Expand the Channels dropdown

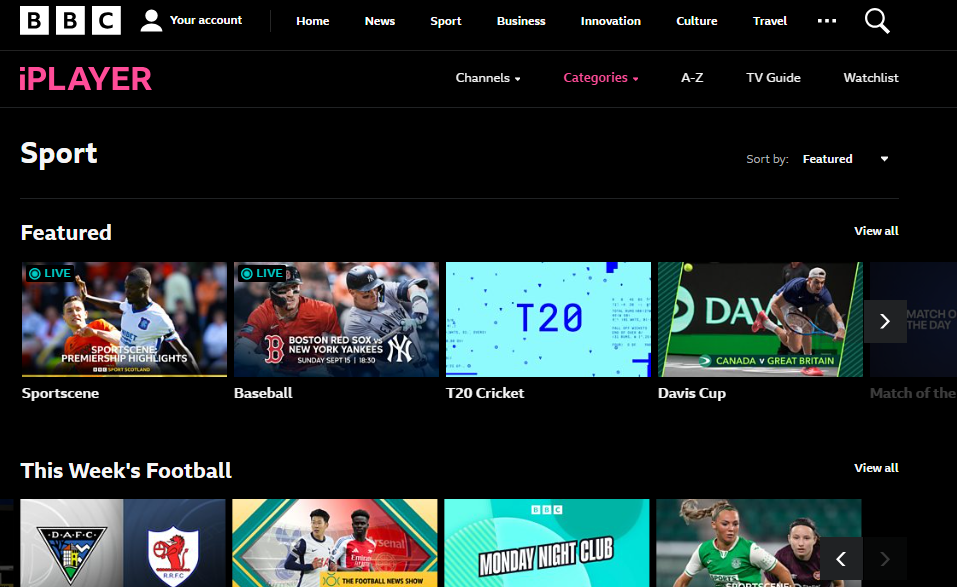(488, 78)
